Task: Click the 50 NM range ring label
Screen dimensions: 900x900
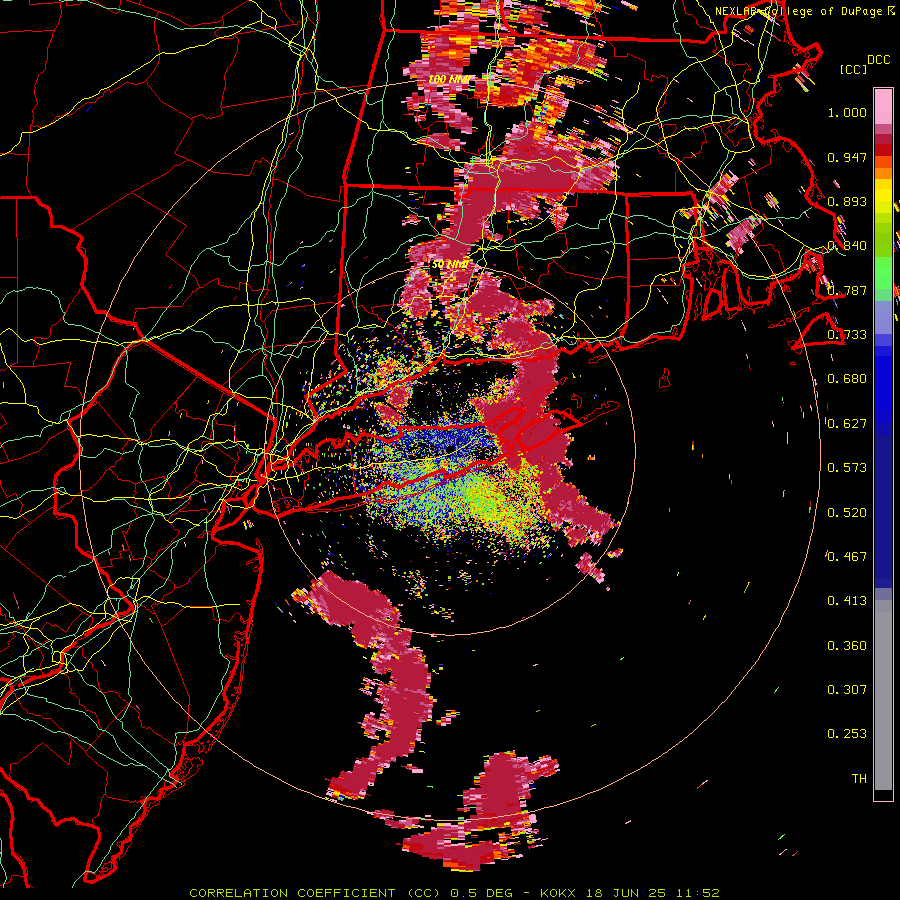Action: pyautogui.click(x=449, y=265)
